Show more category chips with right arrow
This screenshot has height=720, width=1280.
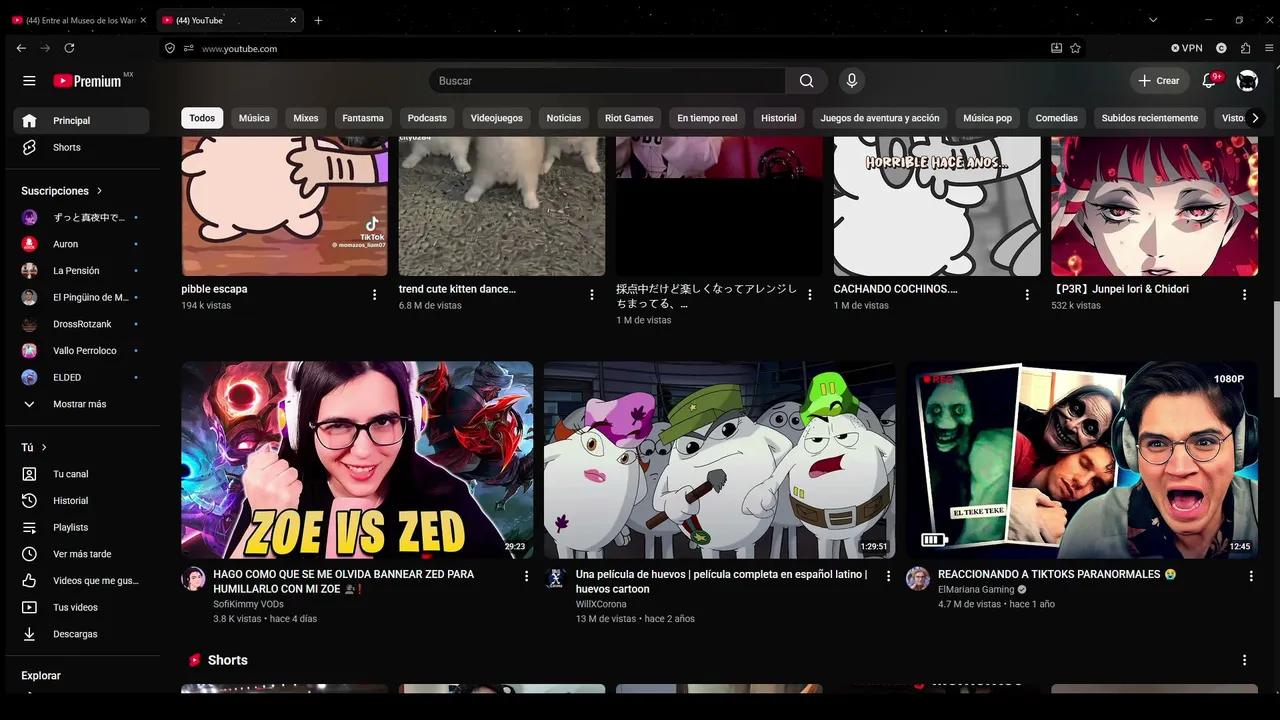1255,118
